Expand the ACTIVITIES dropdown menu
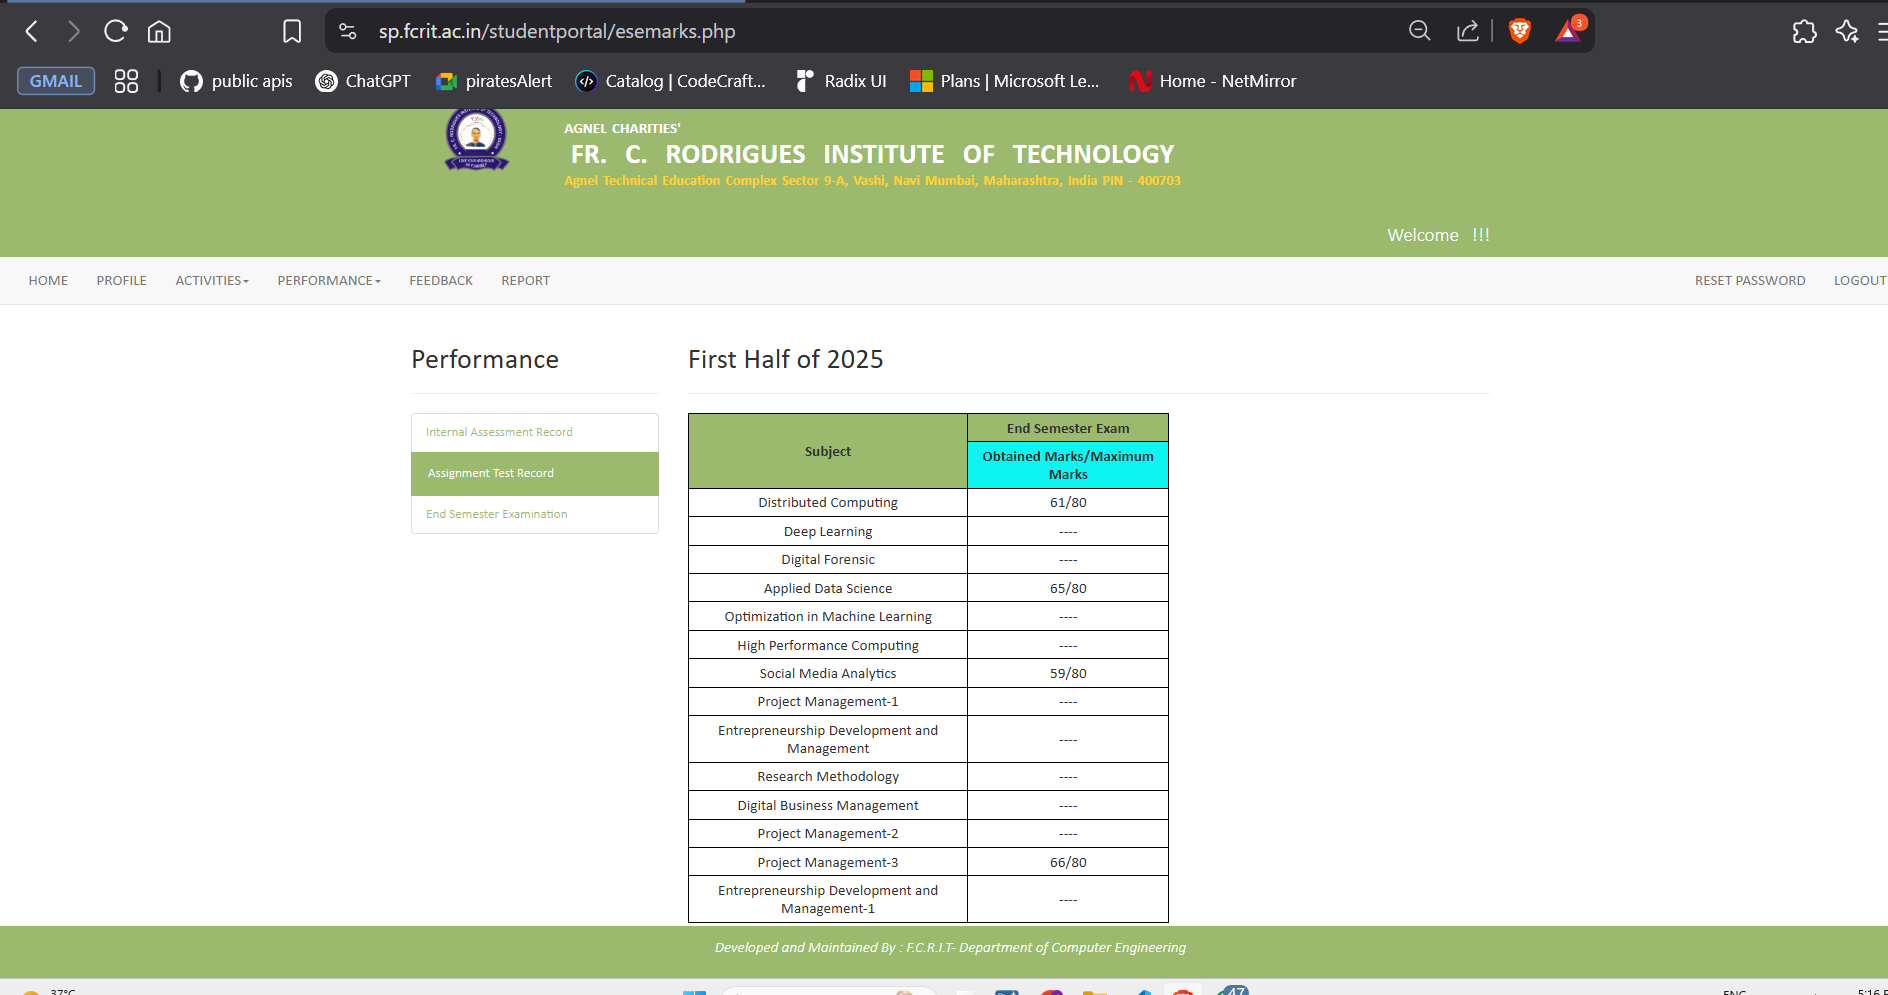The height and width of the screenshot is (995, 1888). pyautogui.click(x=212, y=281)
